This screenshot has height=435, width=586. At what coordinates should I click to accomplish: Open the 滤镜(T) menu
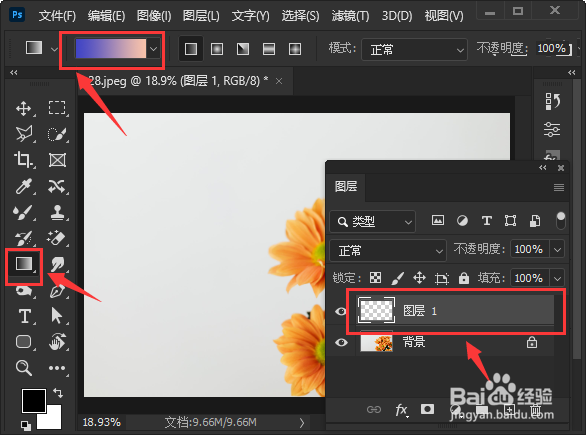[350, 16]
